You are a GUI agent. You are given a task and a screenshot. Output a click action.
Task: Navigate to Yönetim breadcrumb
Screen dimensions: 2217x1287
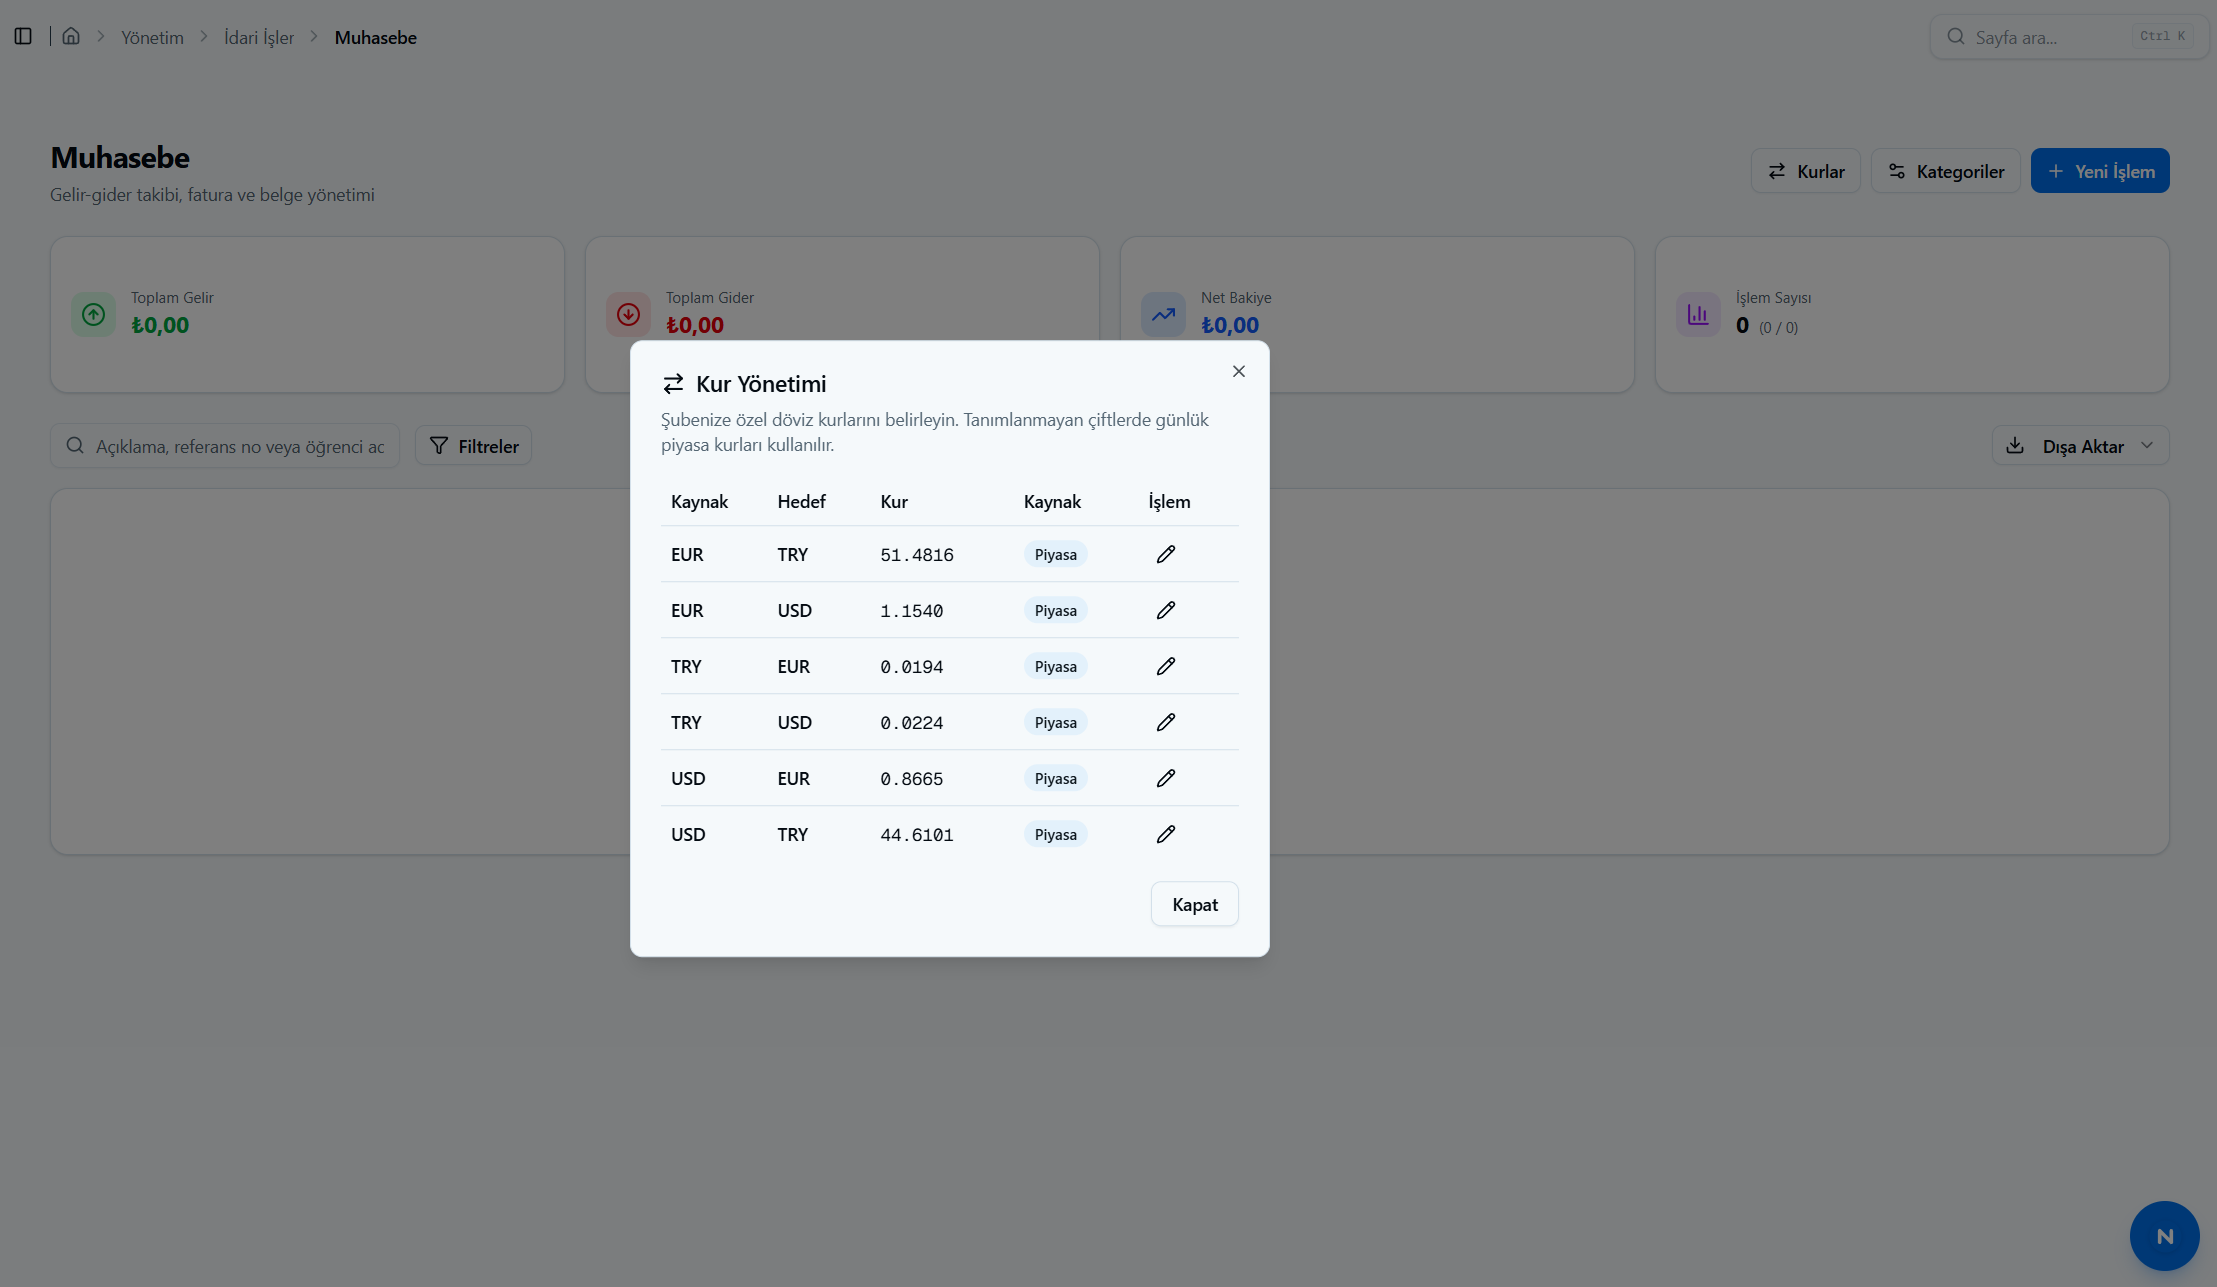pyautogui.click(x=153, y=37)
